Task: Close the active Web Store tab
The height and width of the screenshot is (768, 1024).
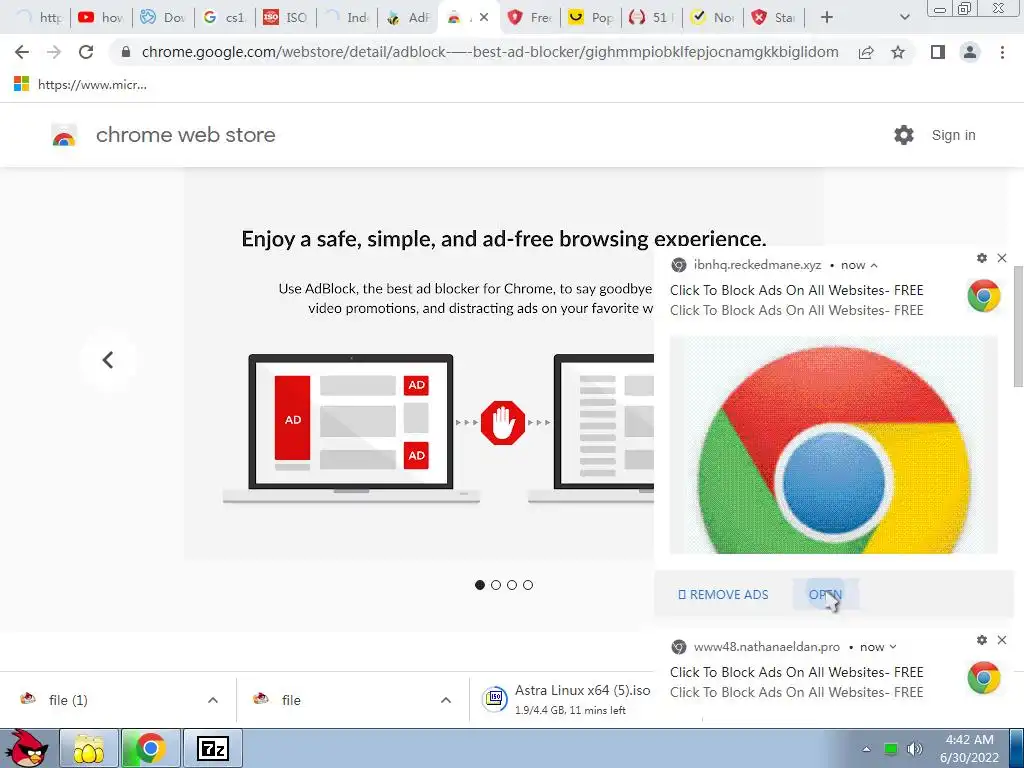Action: click(484, 18)
